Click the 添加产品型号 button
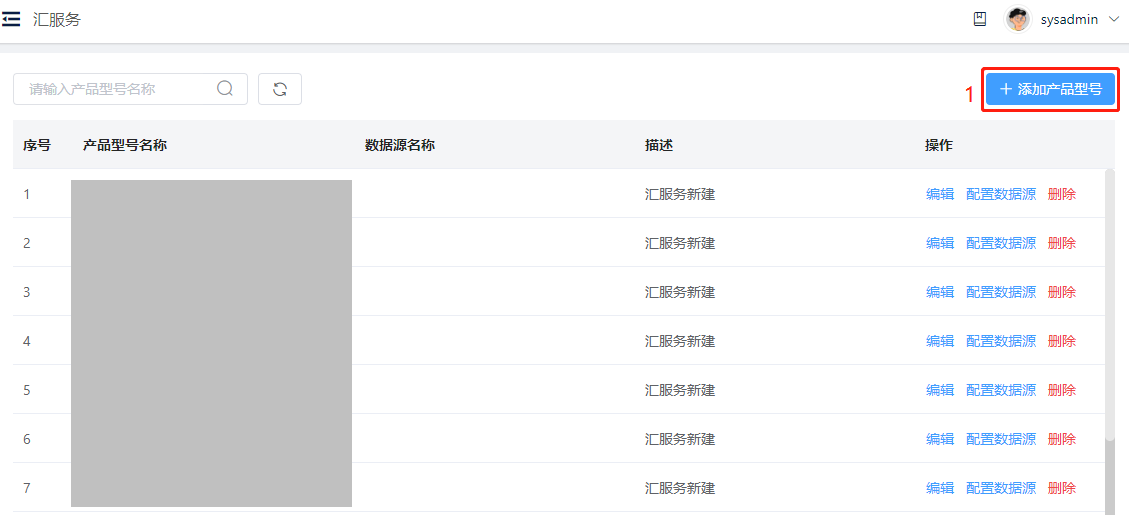Screen dimensions: 1129x515 point(1051,89)
